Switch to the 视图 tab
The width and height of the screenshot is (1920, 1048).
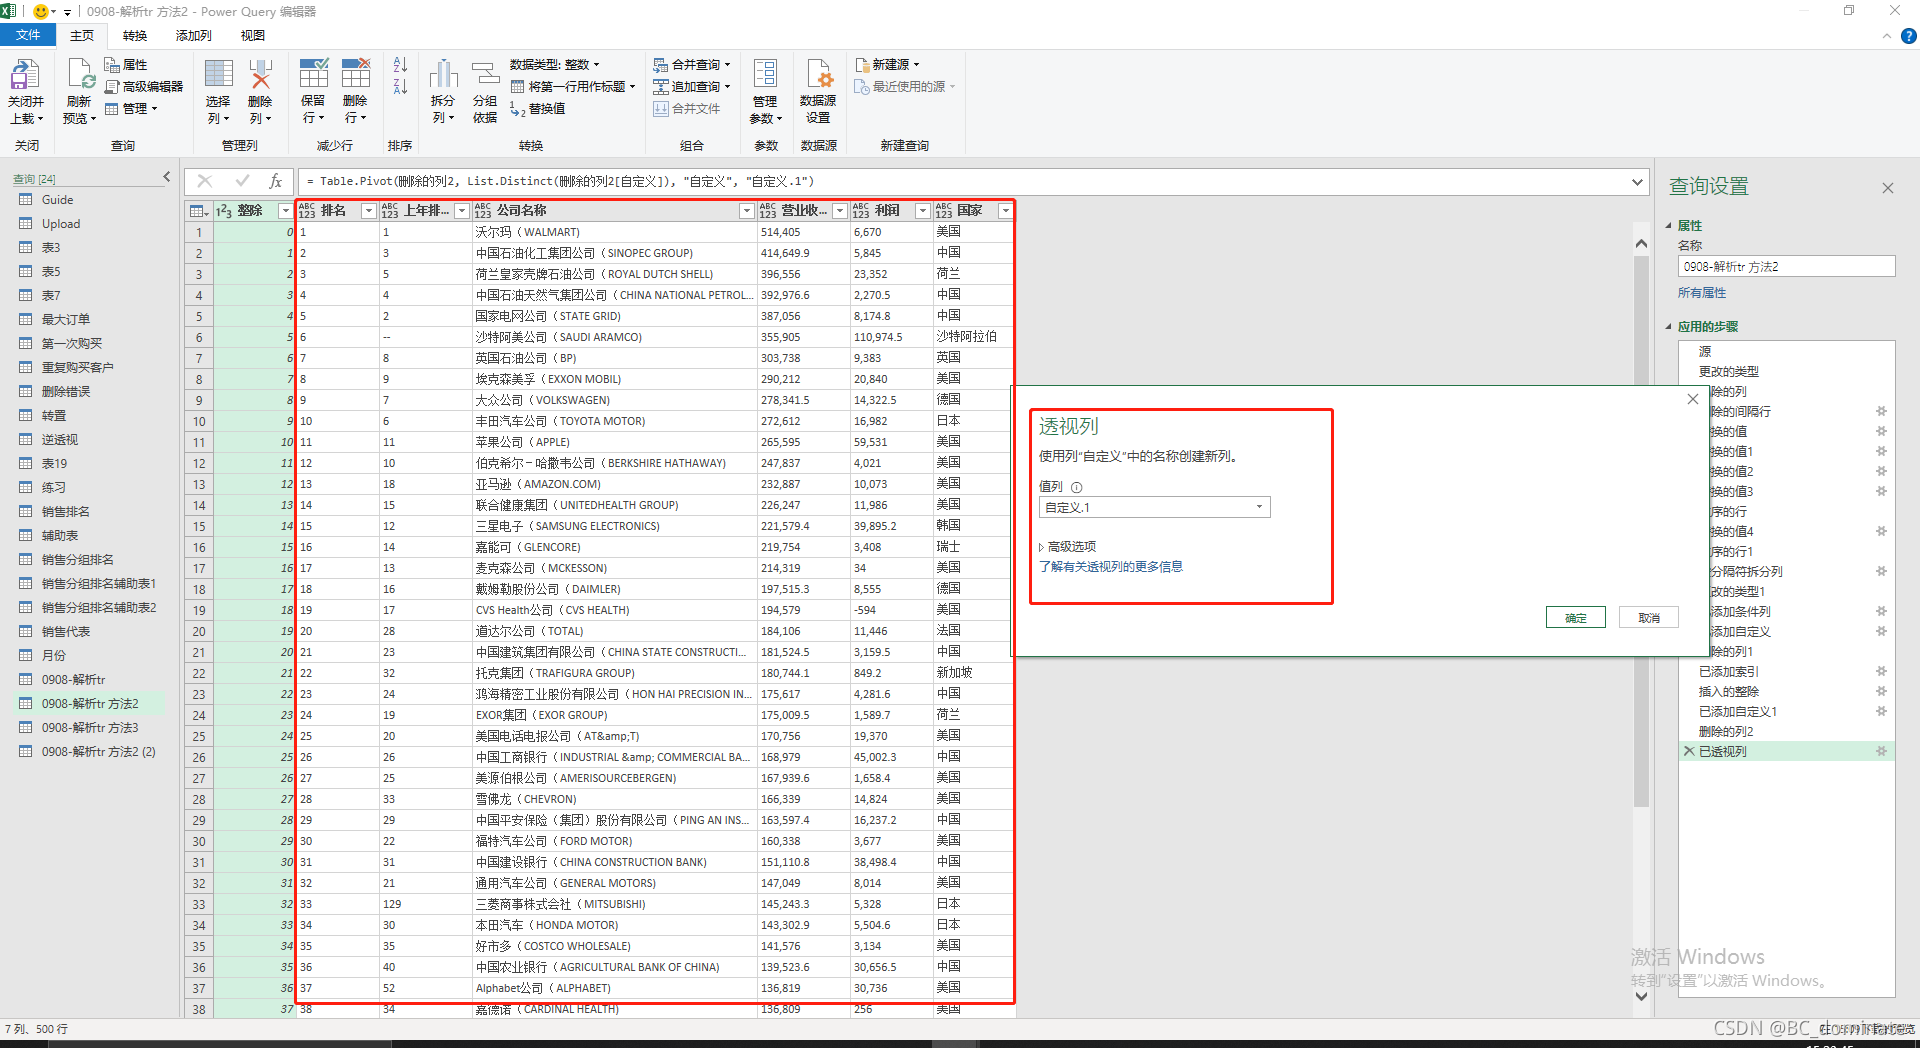[253, 35]
